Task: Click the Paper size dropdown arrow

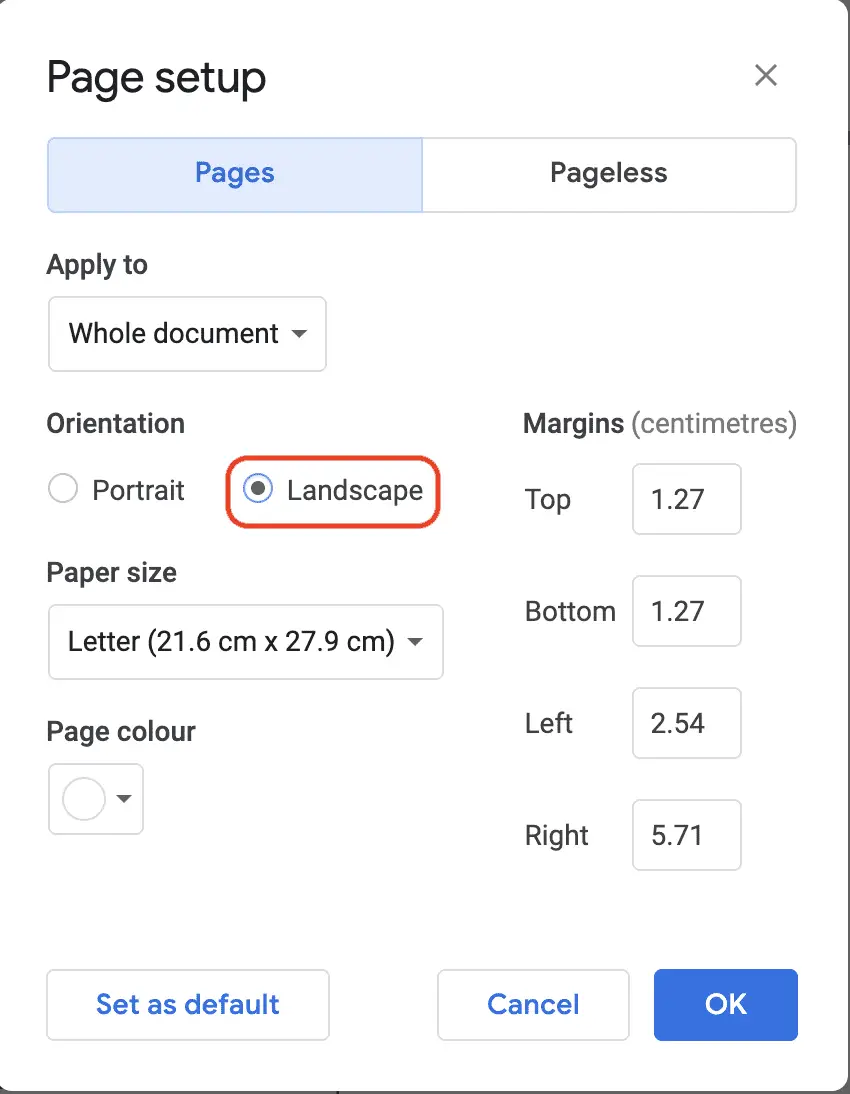Action: (415, 643)
